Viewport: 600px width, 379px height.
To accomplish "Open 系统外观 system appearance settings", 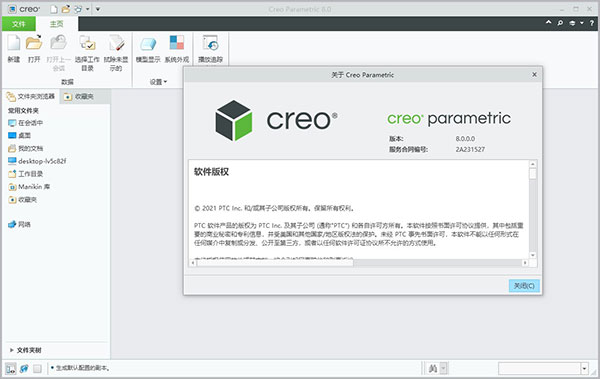I will 177,42.
